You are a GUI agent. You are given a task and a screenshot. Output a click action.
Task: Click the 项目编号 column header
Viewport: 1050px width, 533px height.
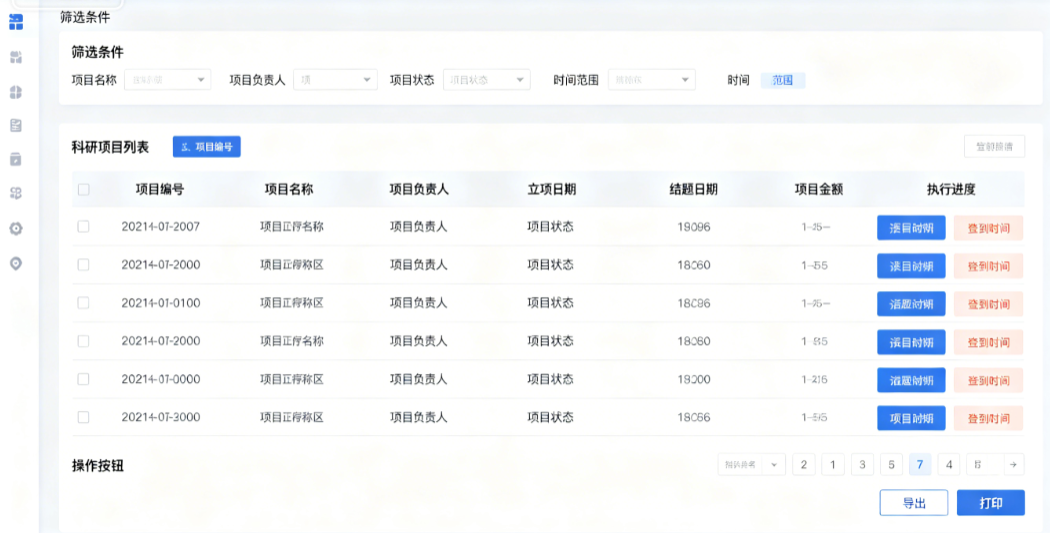click(160, 189)
